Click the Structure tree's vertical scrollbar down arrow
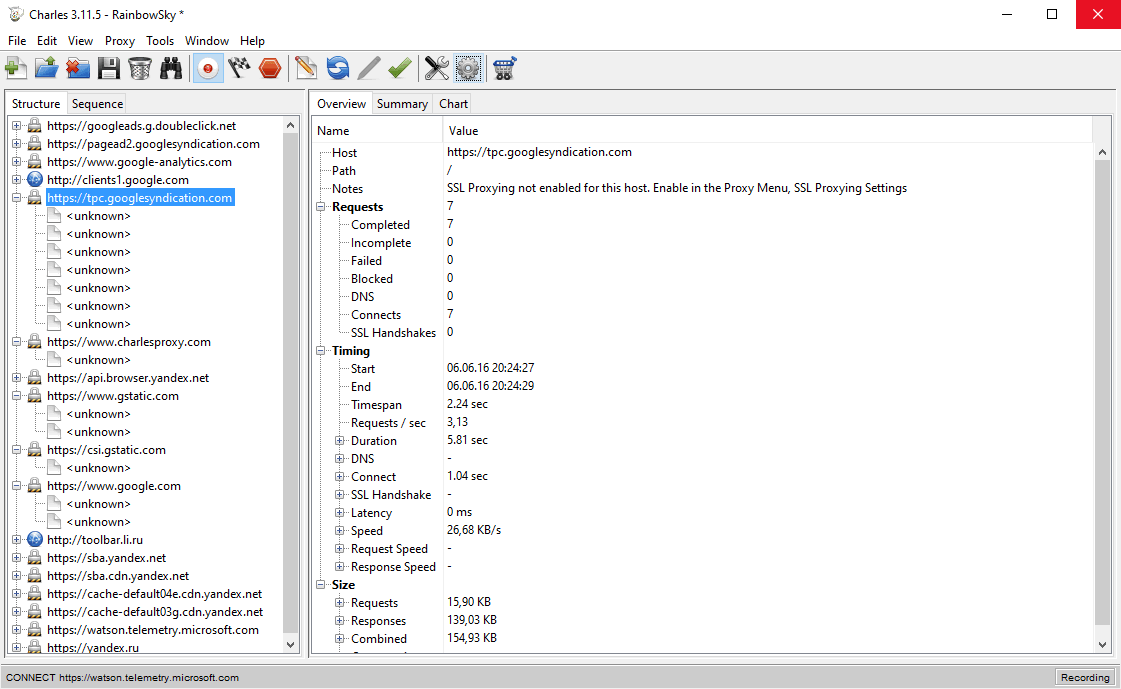The width and height of the screenshot is (1121, 689). [x=290, y=644]
